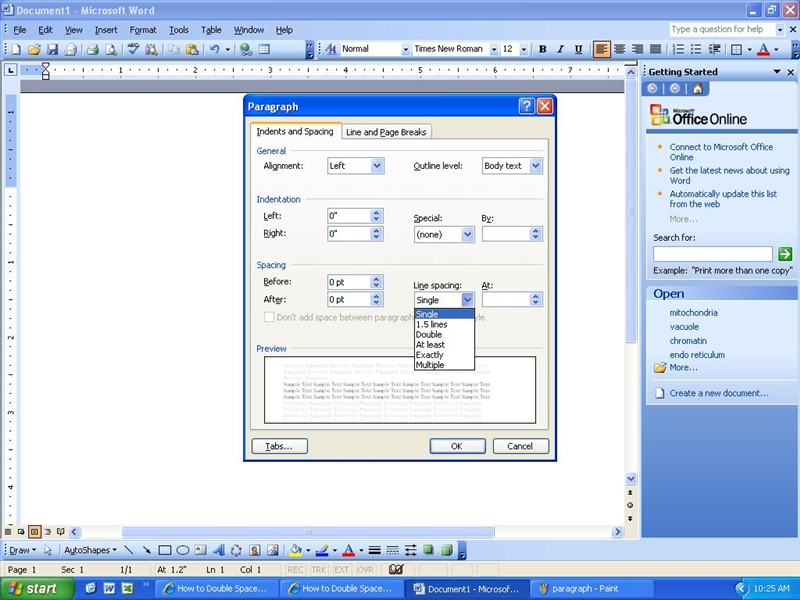The width and height of the screenshot is (800, 600).
Task: Switch to Line and Page Breaks tab
Action: (x=386, y=132)
